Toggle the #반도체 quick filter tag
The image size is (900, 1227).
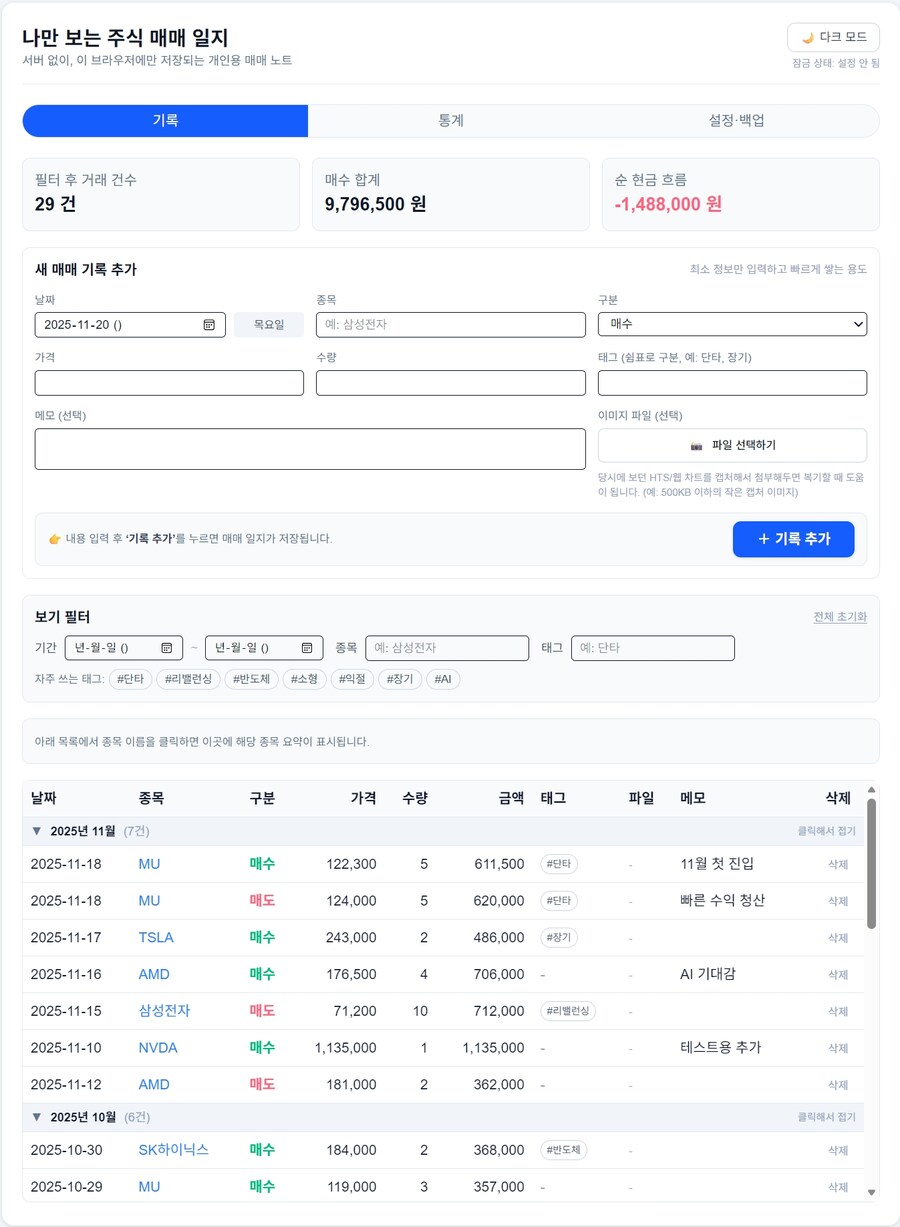coord(252,679)
